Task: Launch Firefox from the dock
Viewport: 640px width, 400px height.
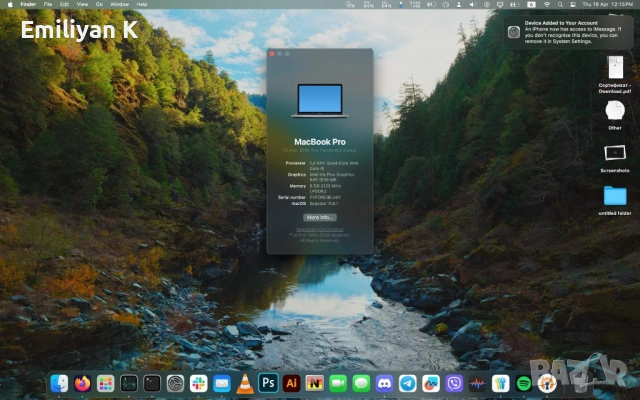Action: (82, 384)
